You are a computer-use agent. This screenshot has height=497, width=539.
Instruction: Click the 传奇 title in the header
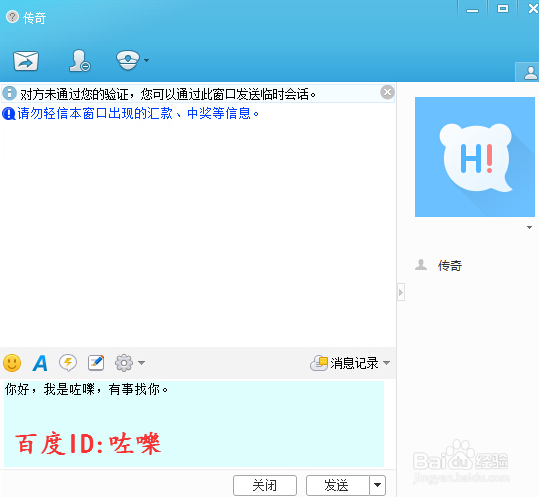pos(34,18)
